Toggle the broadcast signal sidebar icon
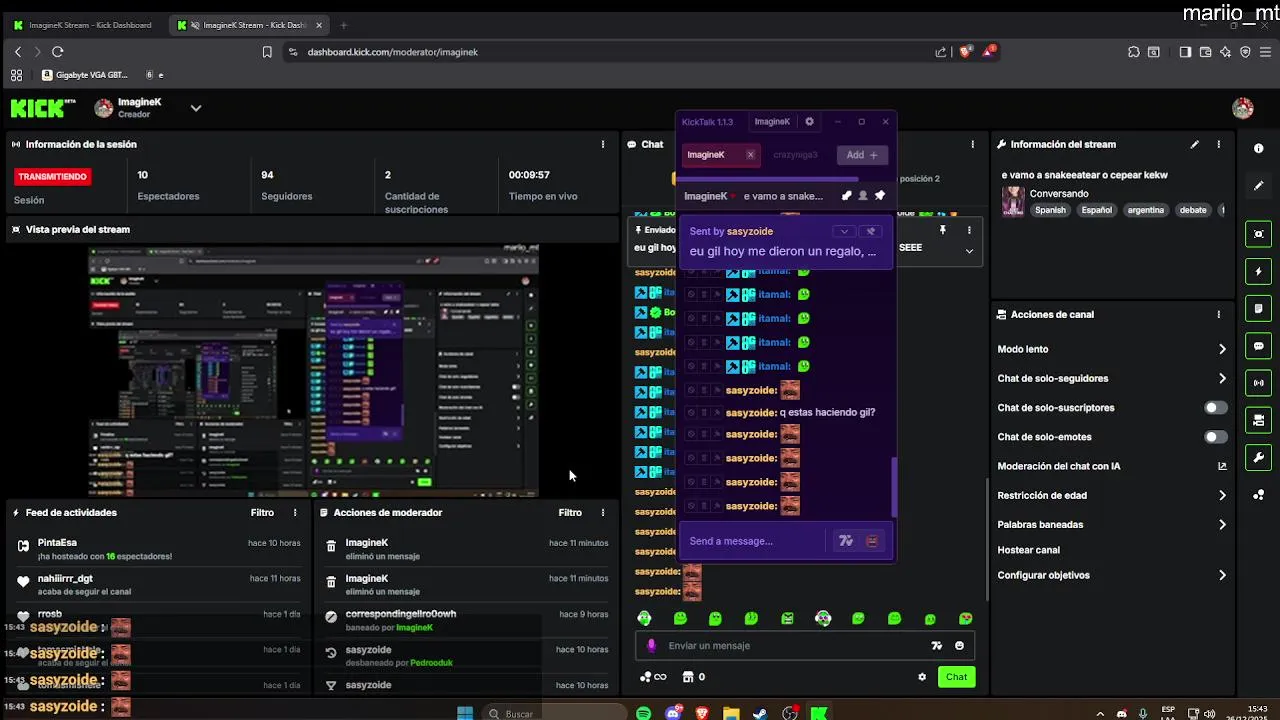1280x720 pixels. [1258, 383]
